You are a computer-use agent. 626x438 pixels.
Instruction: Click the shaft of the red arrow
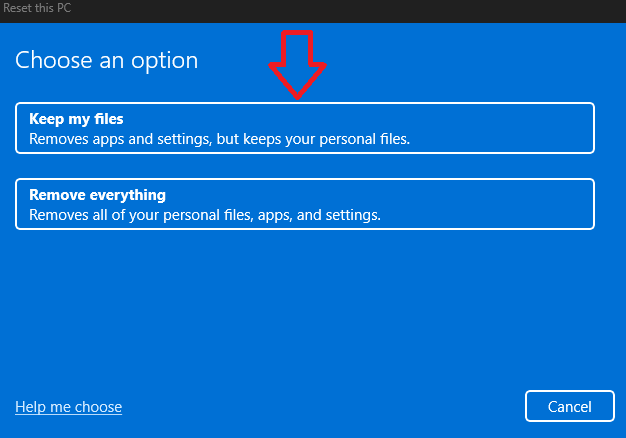coord(297,47)
